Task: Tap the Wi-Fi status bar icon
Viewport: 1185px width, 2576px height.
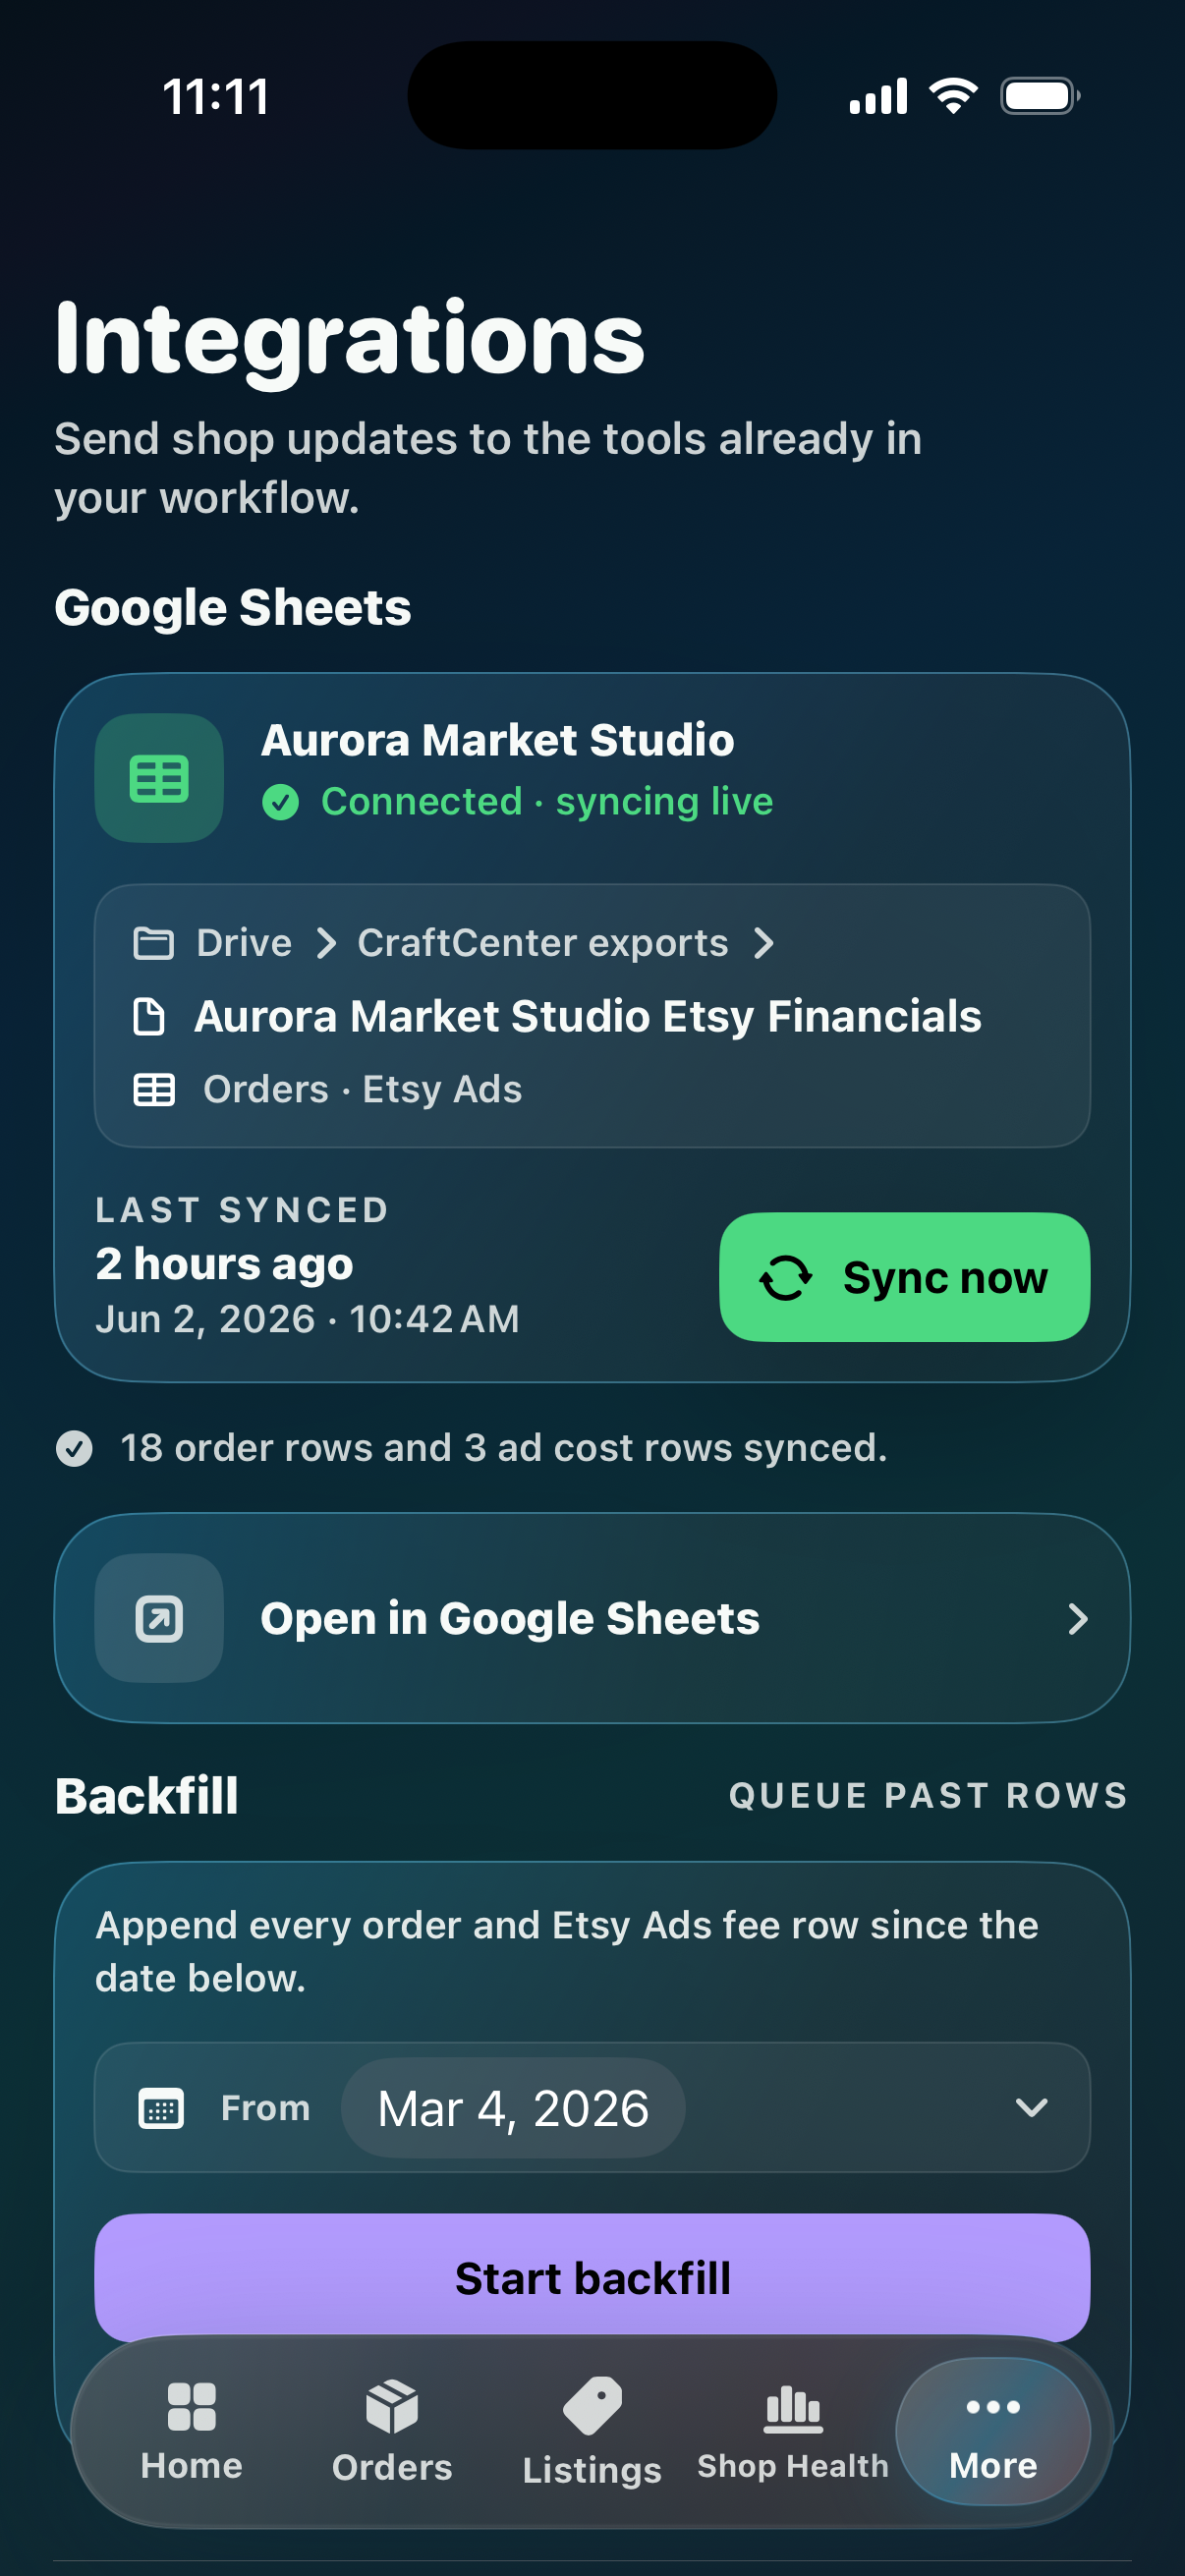Action: pyautogui.click(x=953, y=96)
